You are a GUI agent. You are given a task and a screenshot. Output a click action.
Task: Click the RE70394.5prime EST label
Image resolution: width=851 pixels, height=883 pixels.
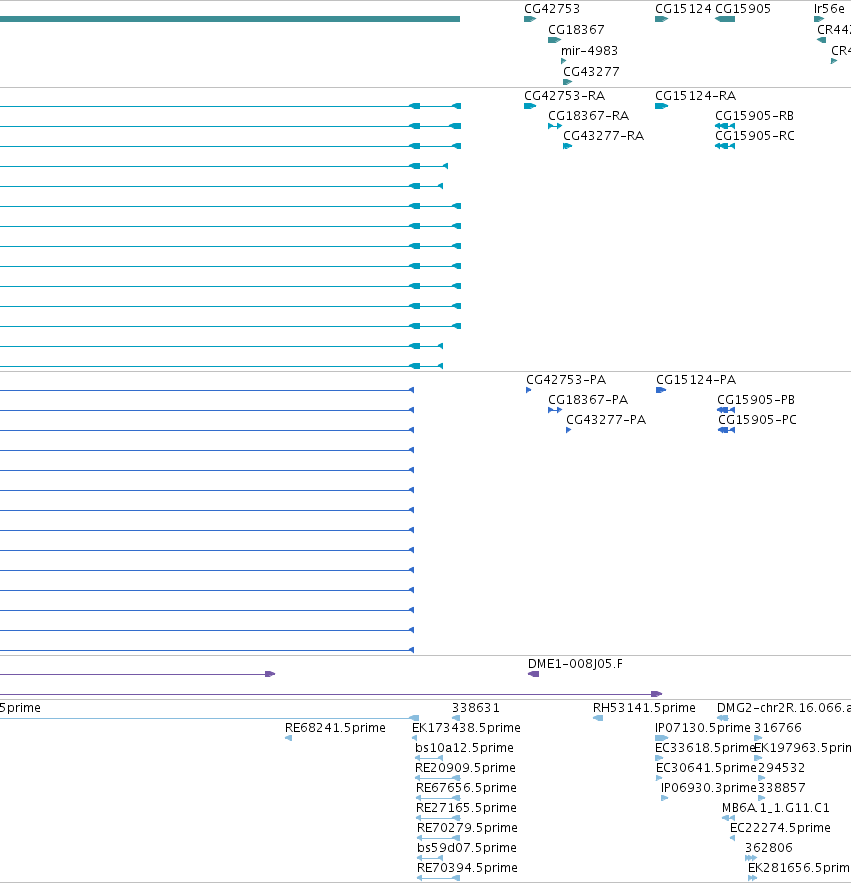[x=467, y=868]
